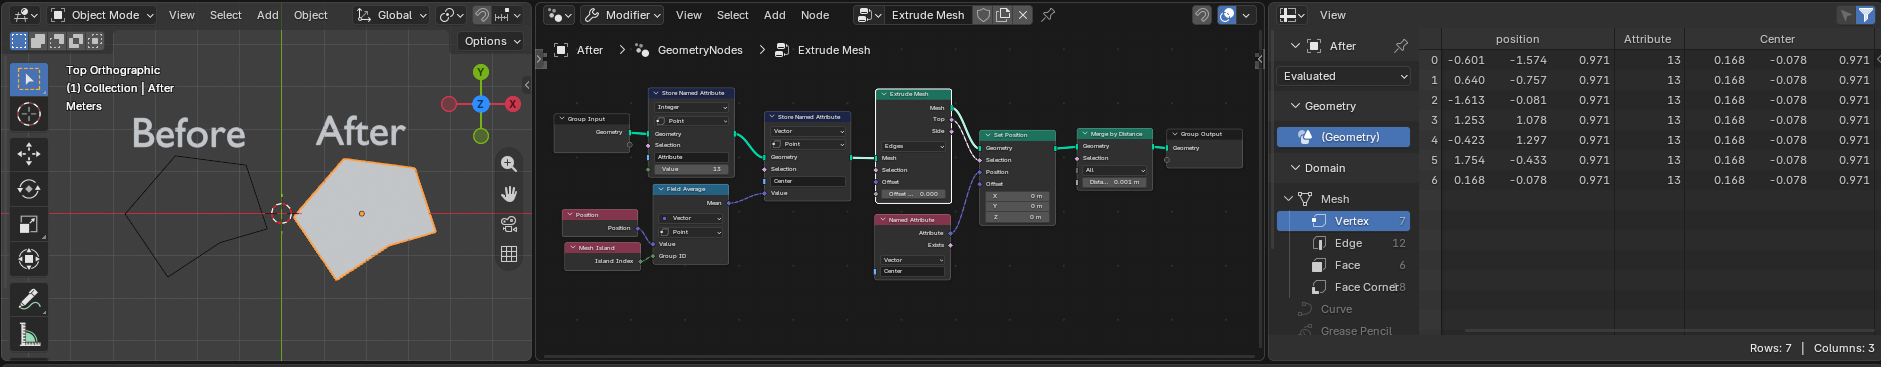Open spreadsheet editor type menu
The width and height of the screenshot is (1881, 367).
(1292, 15)
